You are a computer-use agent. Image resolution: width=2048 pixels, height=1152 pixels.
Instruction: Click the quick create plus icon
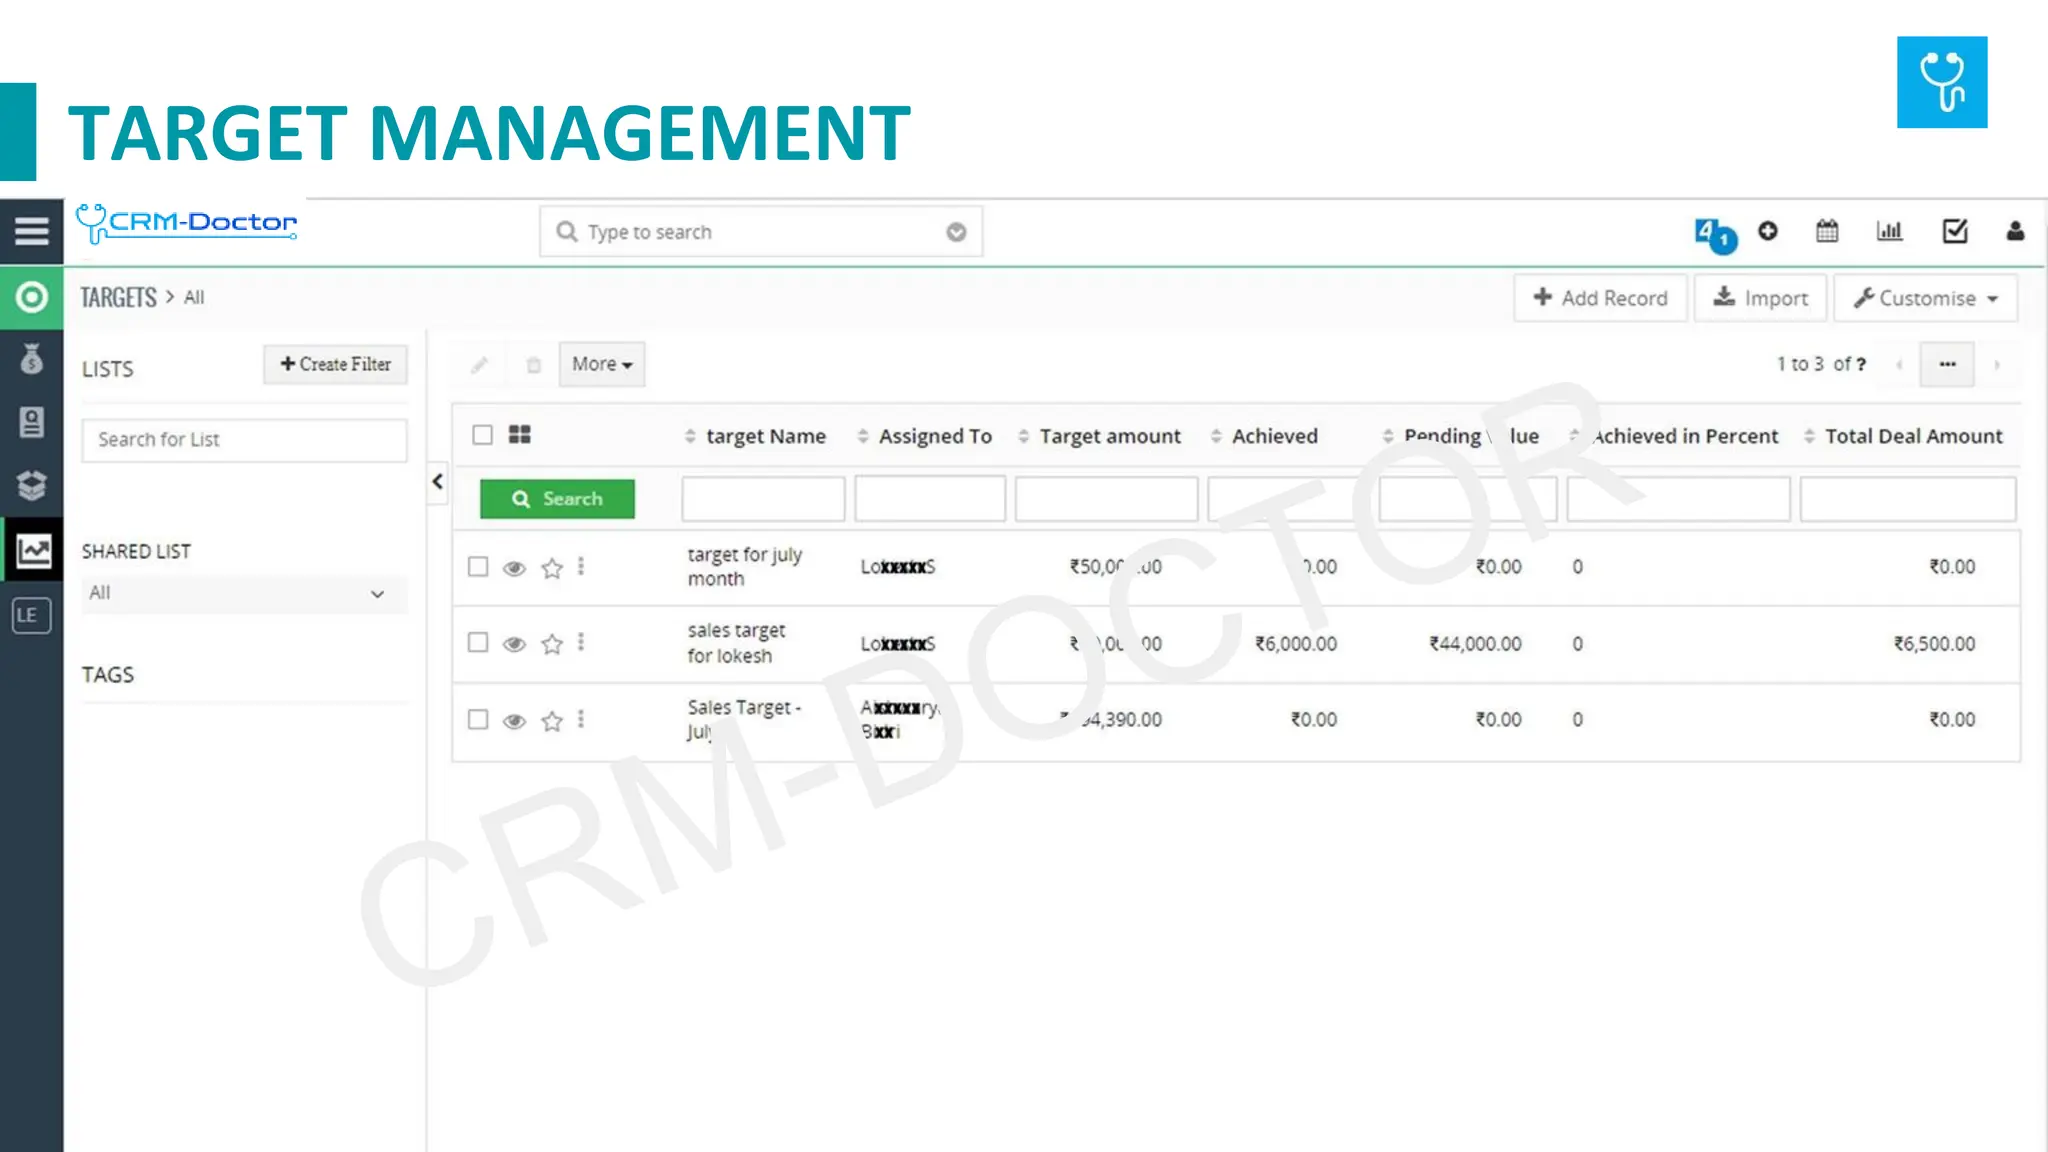pyautogui.click(x=1768, y=231)
